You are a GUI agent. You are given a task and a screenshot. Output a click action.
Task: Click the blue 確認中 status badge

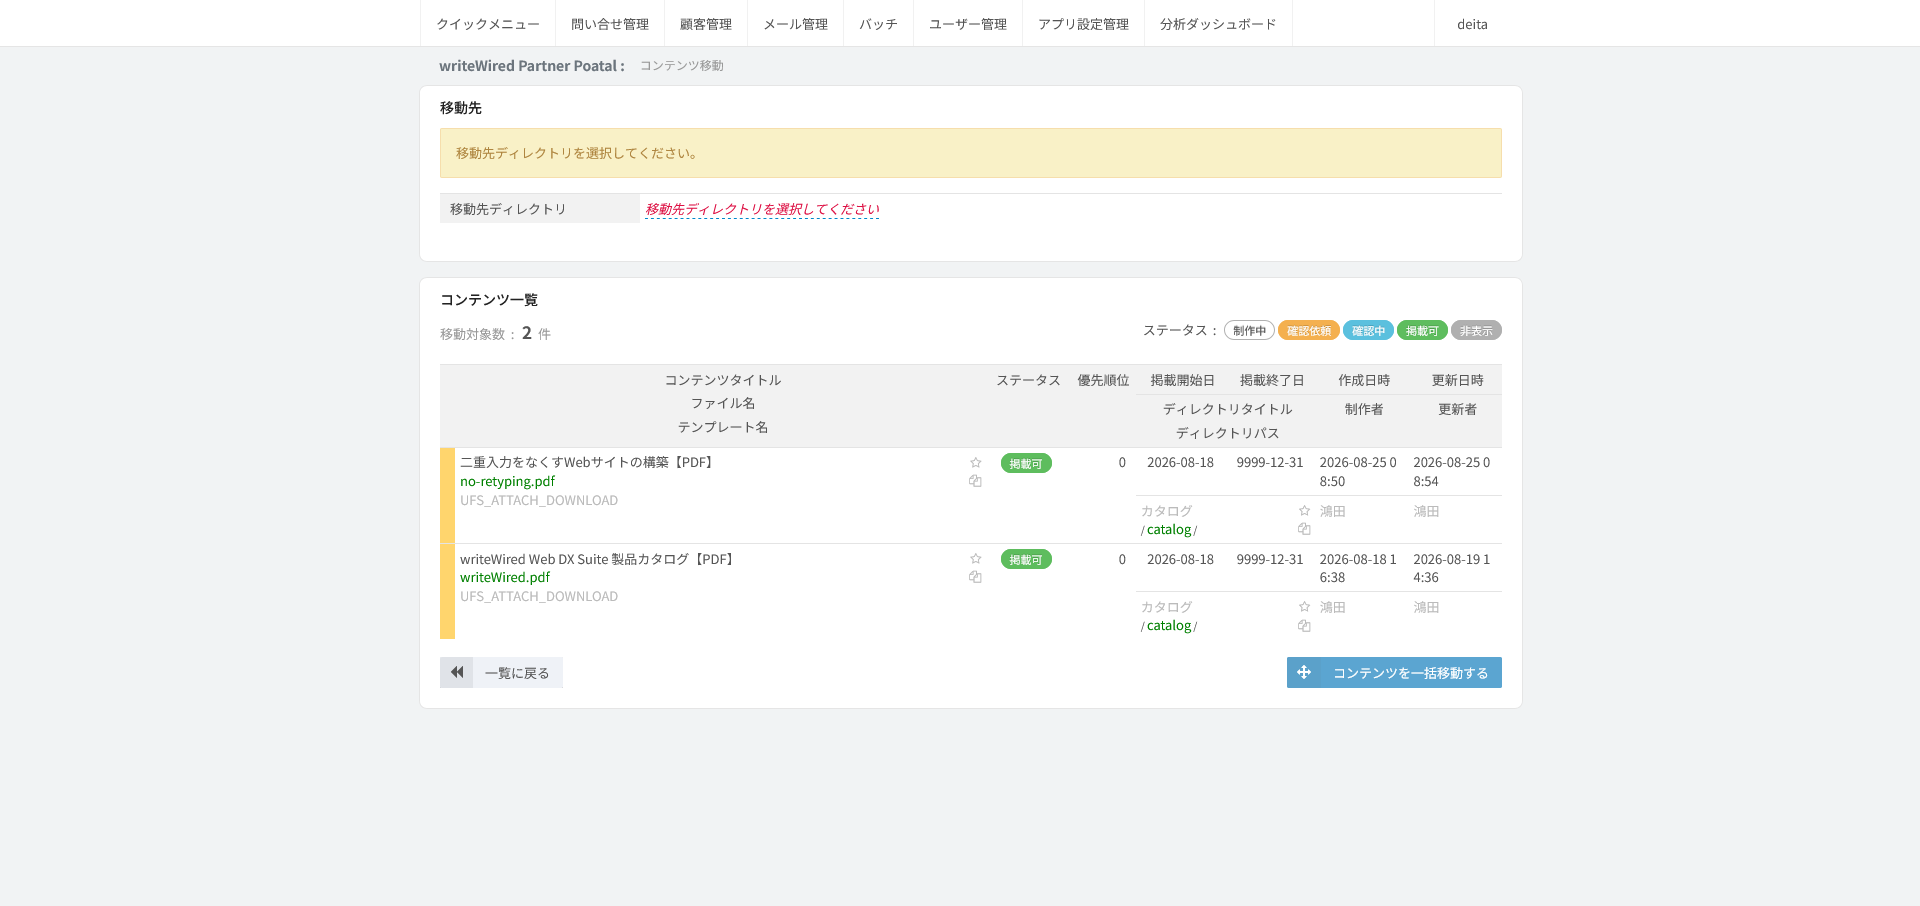coord(1368,330)
